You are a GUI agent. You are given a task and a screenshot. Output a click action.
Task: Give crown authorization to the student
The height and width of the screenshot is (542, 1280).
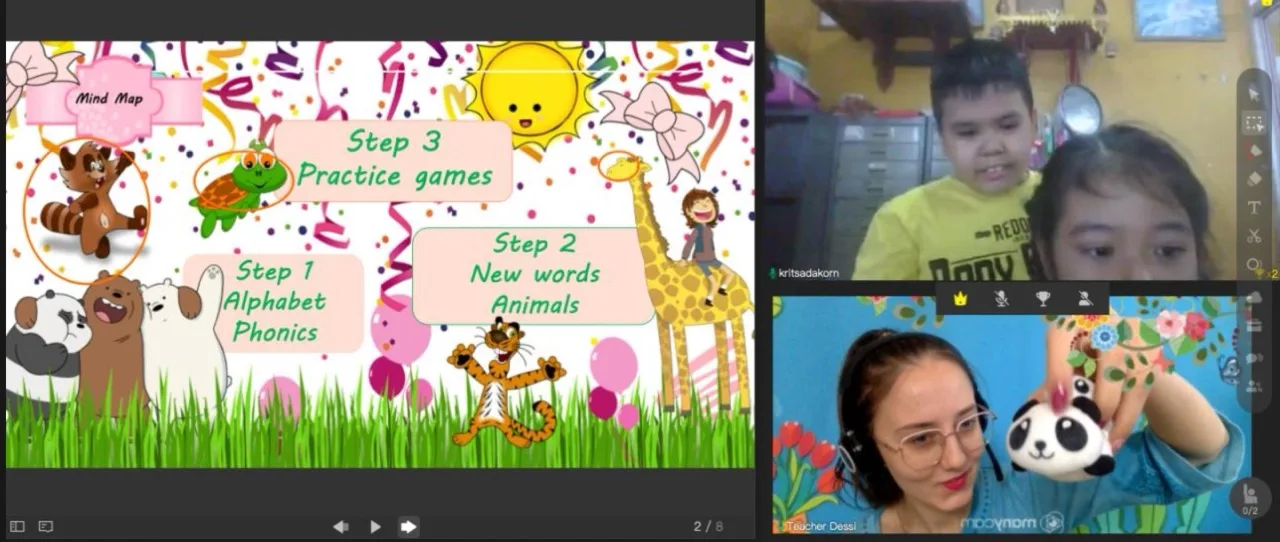[x=961, y=299]
